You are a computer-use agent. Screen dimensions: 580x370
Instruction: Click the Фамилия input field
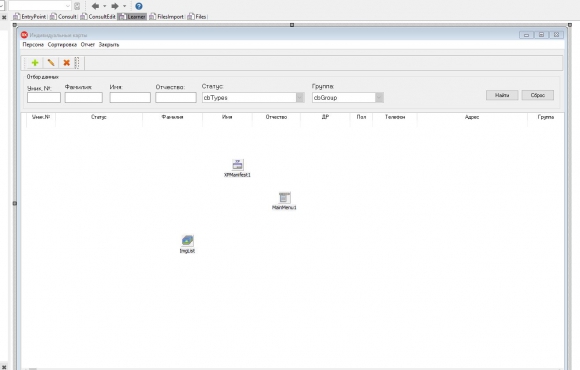tap(84, 98)
